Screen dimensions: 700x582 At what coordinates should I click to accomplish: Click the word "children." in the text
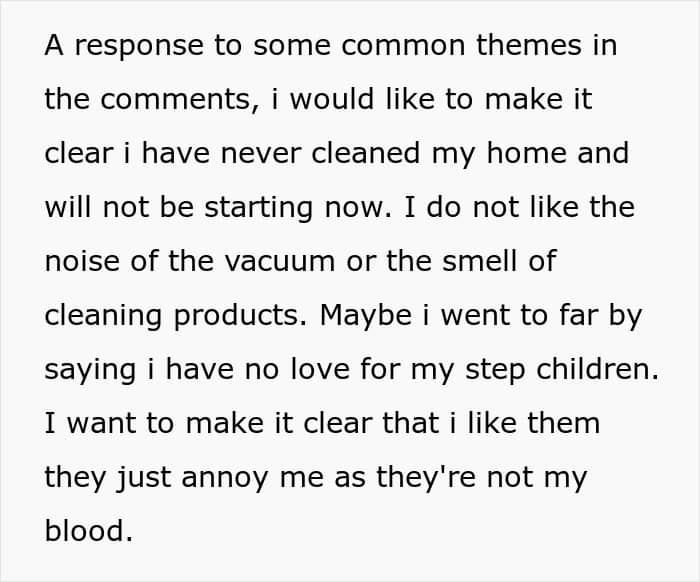tap(597, 370)
